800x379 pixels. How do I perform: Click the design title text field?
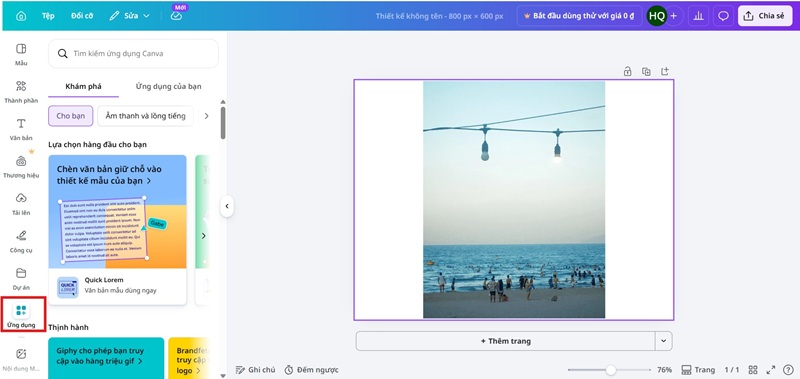439,16
